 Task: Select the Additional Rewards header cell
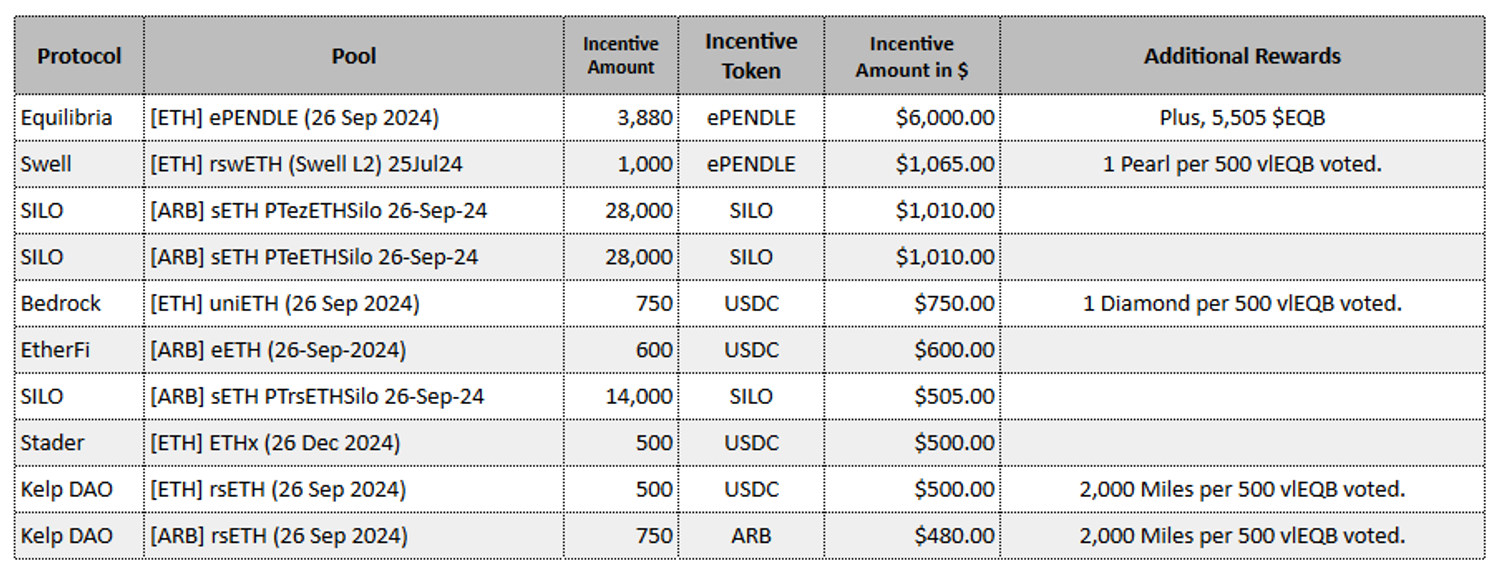(x=1242, y=56)
